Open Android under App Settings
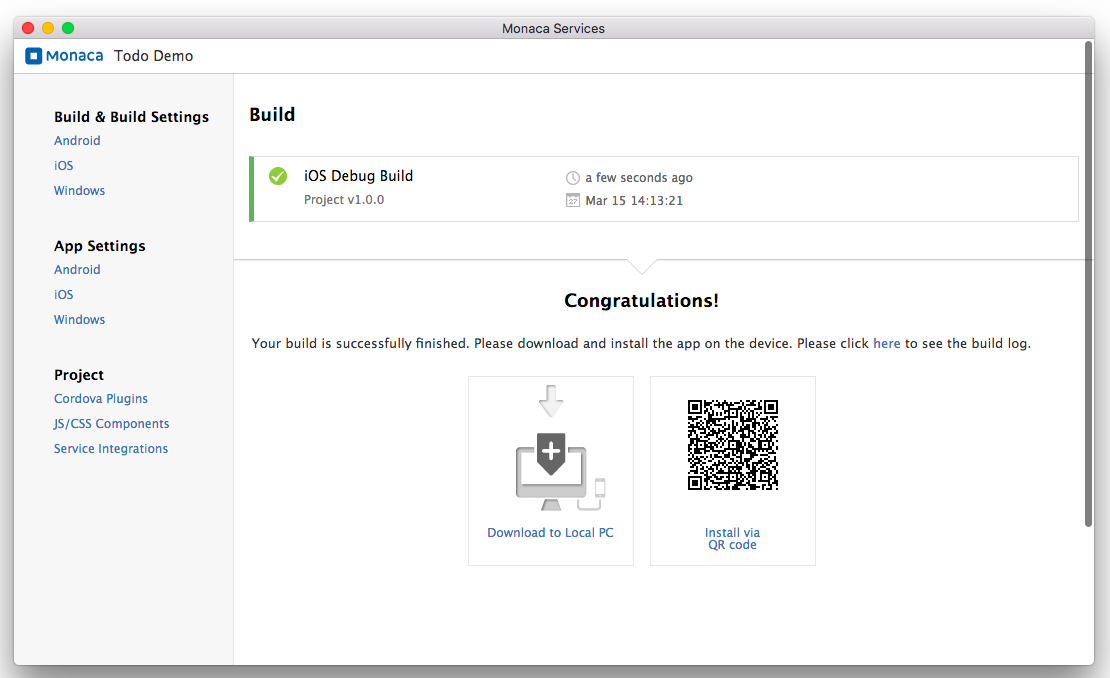The image size is (1110, 678). [77, 270]
